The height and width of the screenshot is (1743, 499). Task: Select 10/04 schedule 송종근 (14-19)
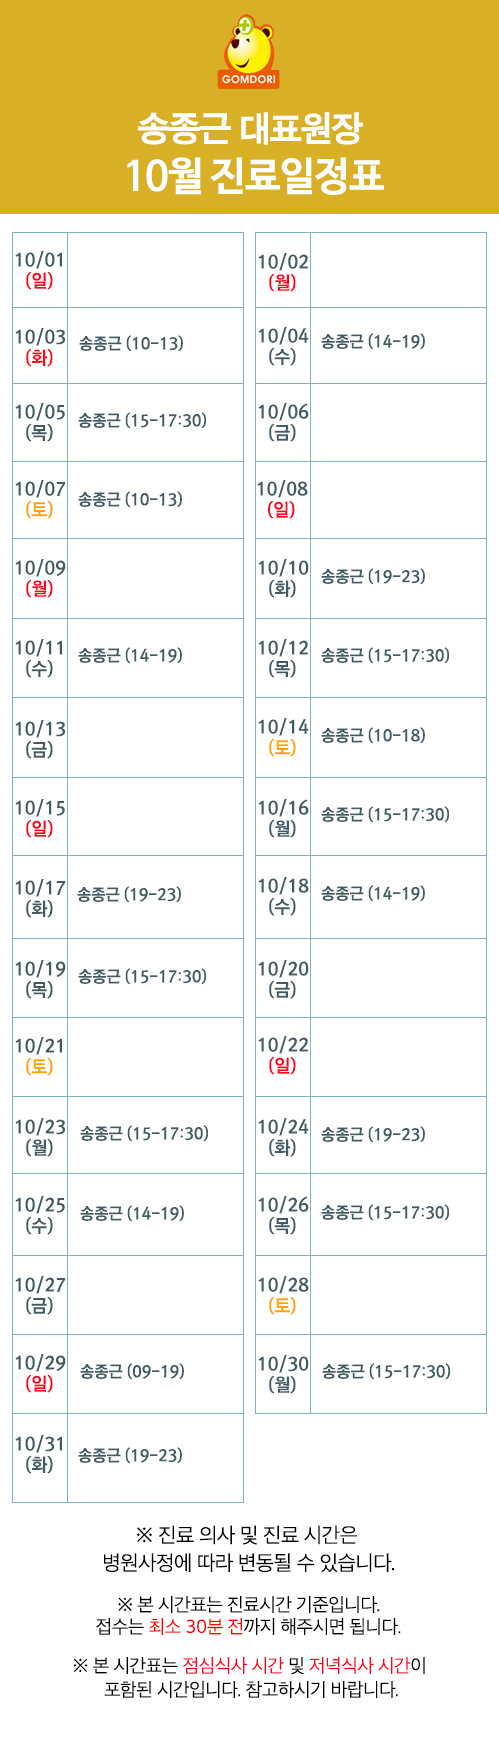coord(373,342)
